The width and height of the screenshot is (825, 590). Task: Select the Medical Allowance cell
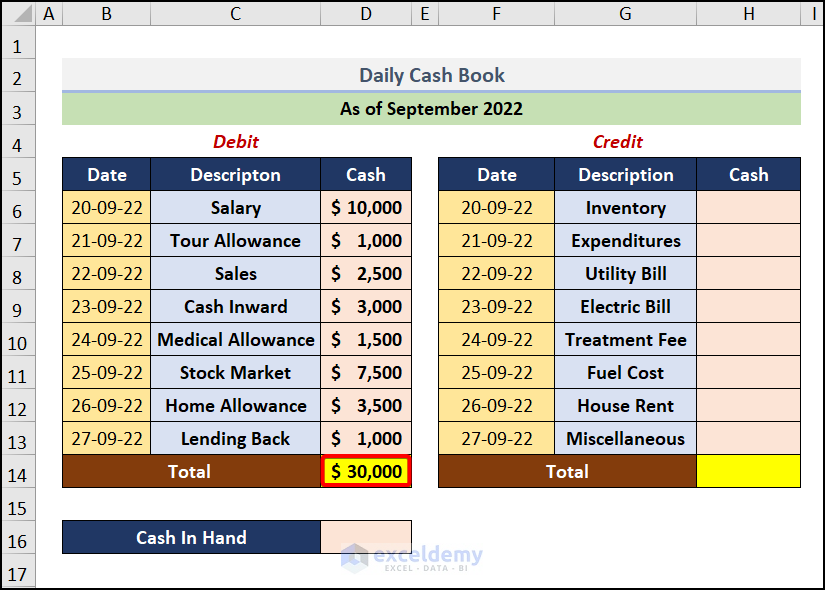235,339
